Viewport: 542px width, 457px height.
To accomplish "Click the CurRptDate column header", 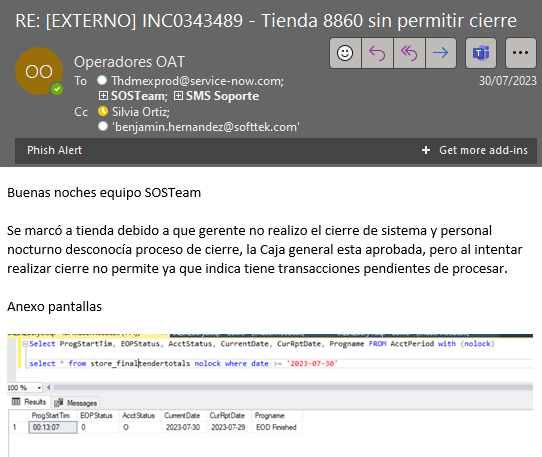I will [x=229, y=416].
